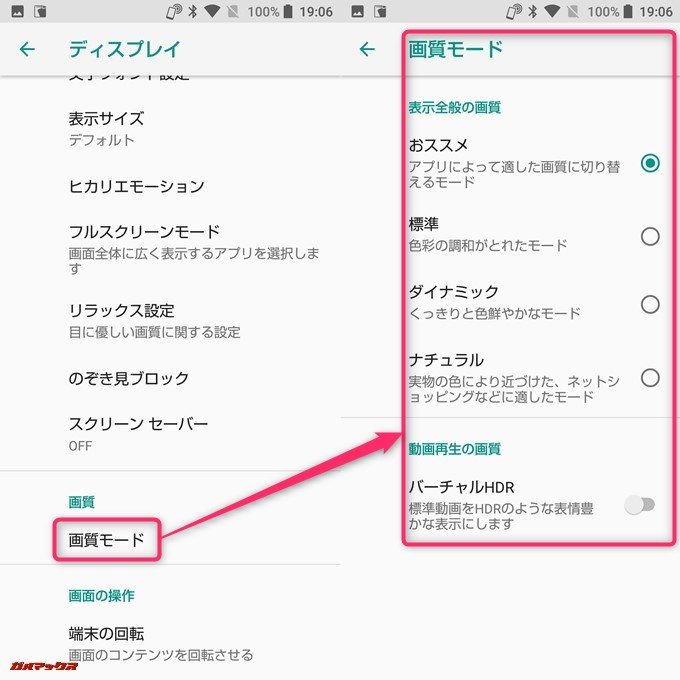Tap the OFF value under スクリーン セーバー
The image size is (680, 680).
80,446
